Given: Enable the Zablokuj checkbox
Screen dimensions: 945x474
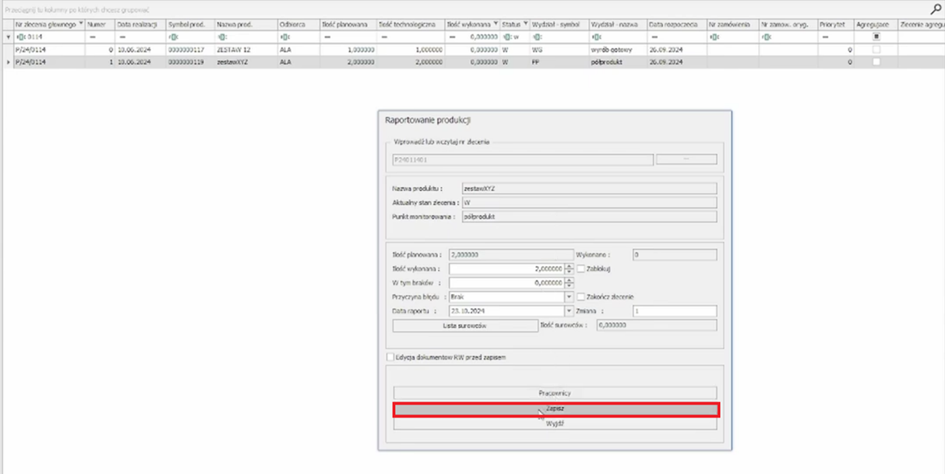Looking at the screenshot, I should coord(580,268).
